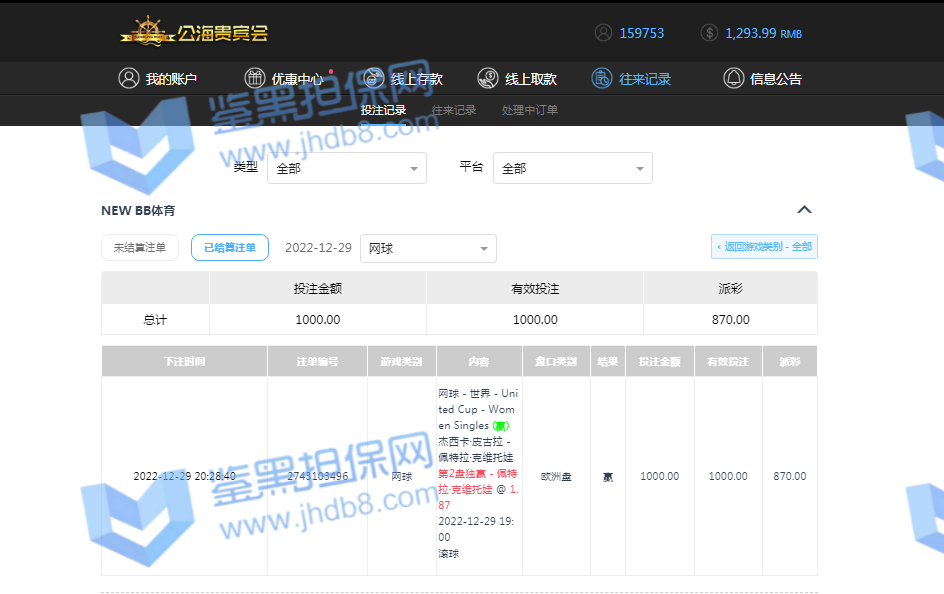Click the 线上取款 withdrawal icon
This screenshot has height=594, width=944.
(488, 78)
